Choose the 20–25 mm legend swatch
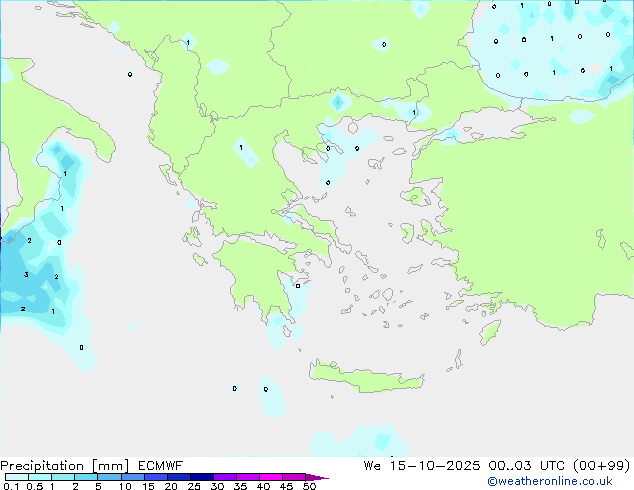The image size is (634, 490). (x=178, y=477)
